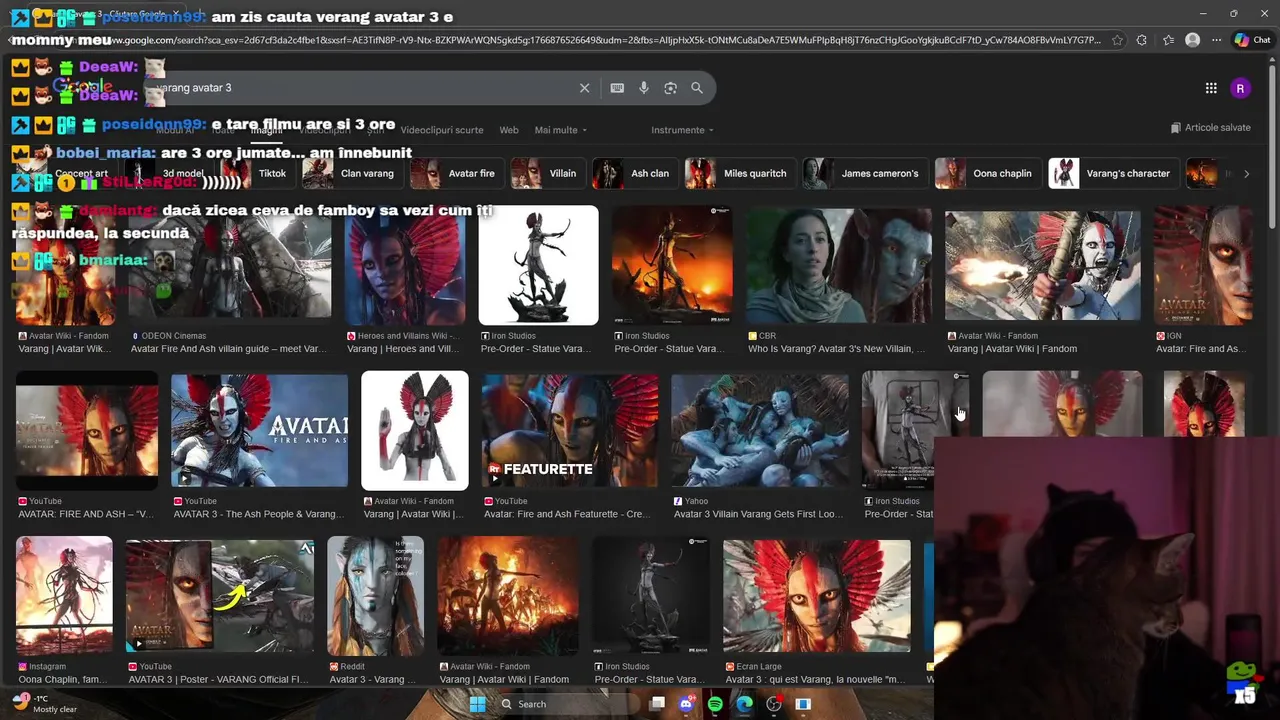Viewport: 1280px width, 720px height.
Task: Submit search with the magnifying glass icon
Action: tap(697, 88)
